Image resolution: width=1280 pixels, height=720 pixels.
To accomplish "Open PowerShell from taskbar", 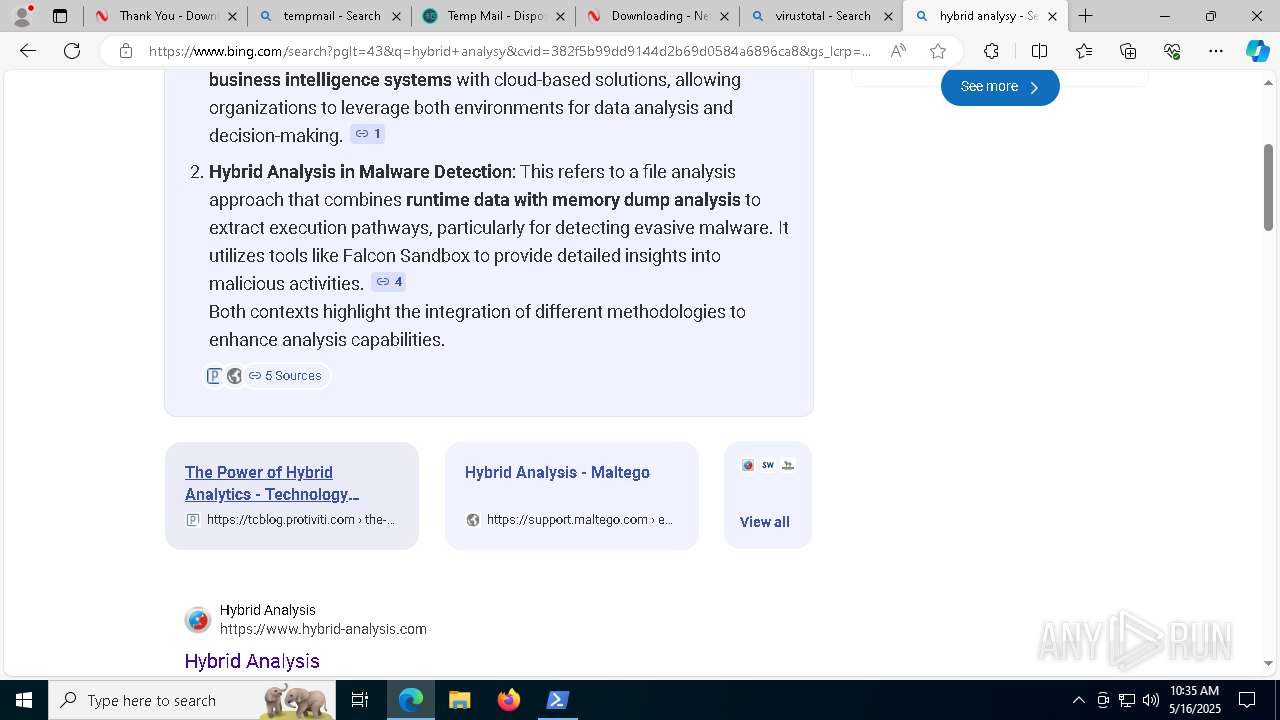I will click(x=557, y=700).
